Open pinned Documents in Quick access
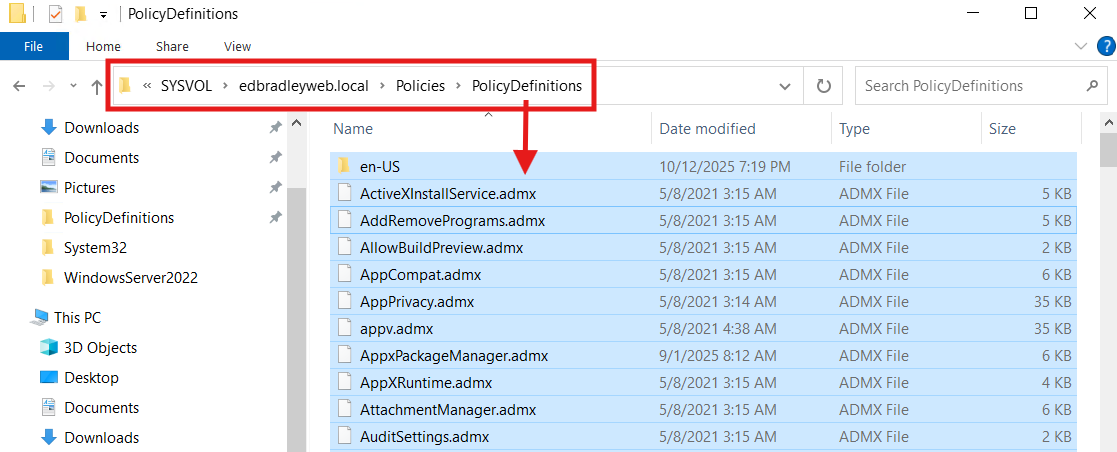1117x452 pixels. tap(101, 158)
